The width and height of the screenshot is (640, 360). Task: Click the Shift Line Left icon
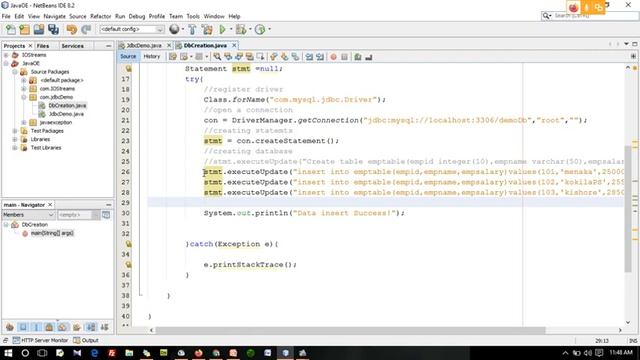[x=309, y=57]
